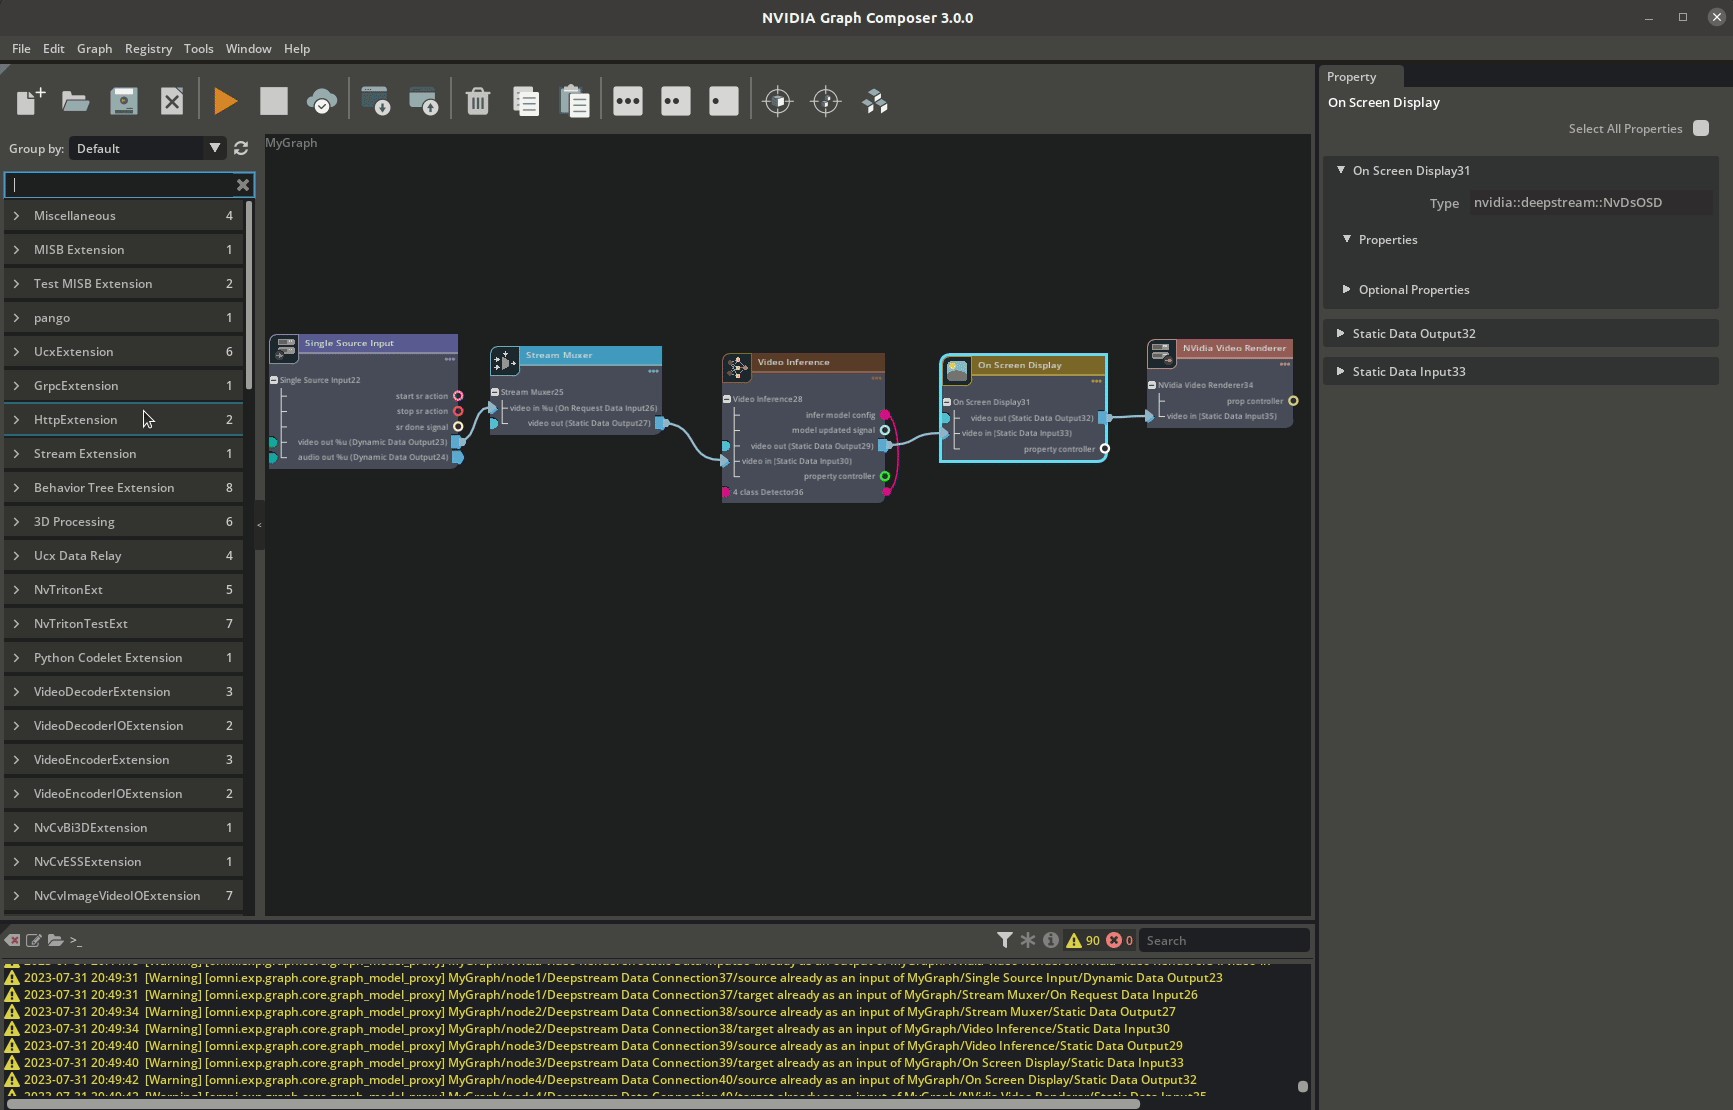The height and width of the screenshot is (1110, 1733).
Task: Click the console vertical scrollbar handle
Action: tap(1302, 1086)
